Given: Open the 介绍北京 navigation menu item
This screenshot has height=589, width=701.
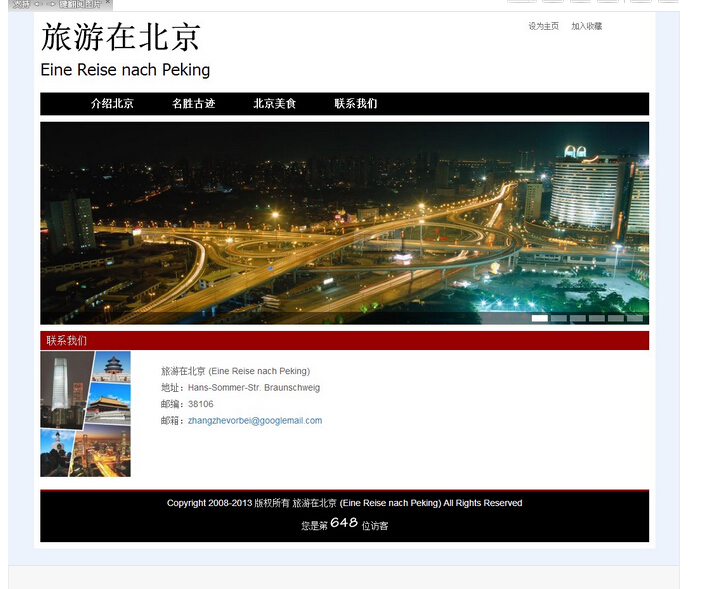Looking at the screenshot, I should (x=112, y=104).
